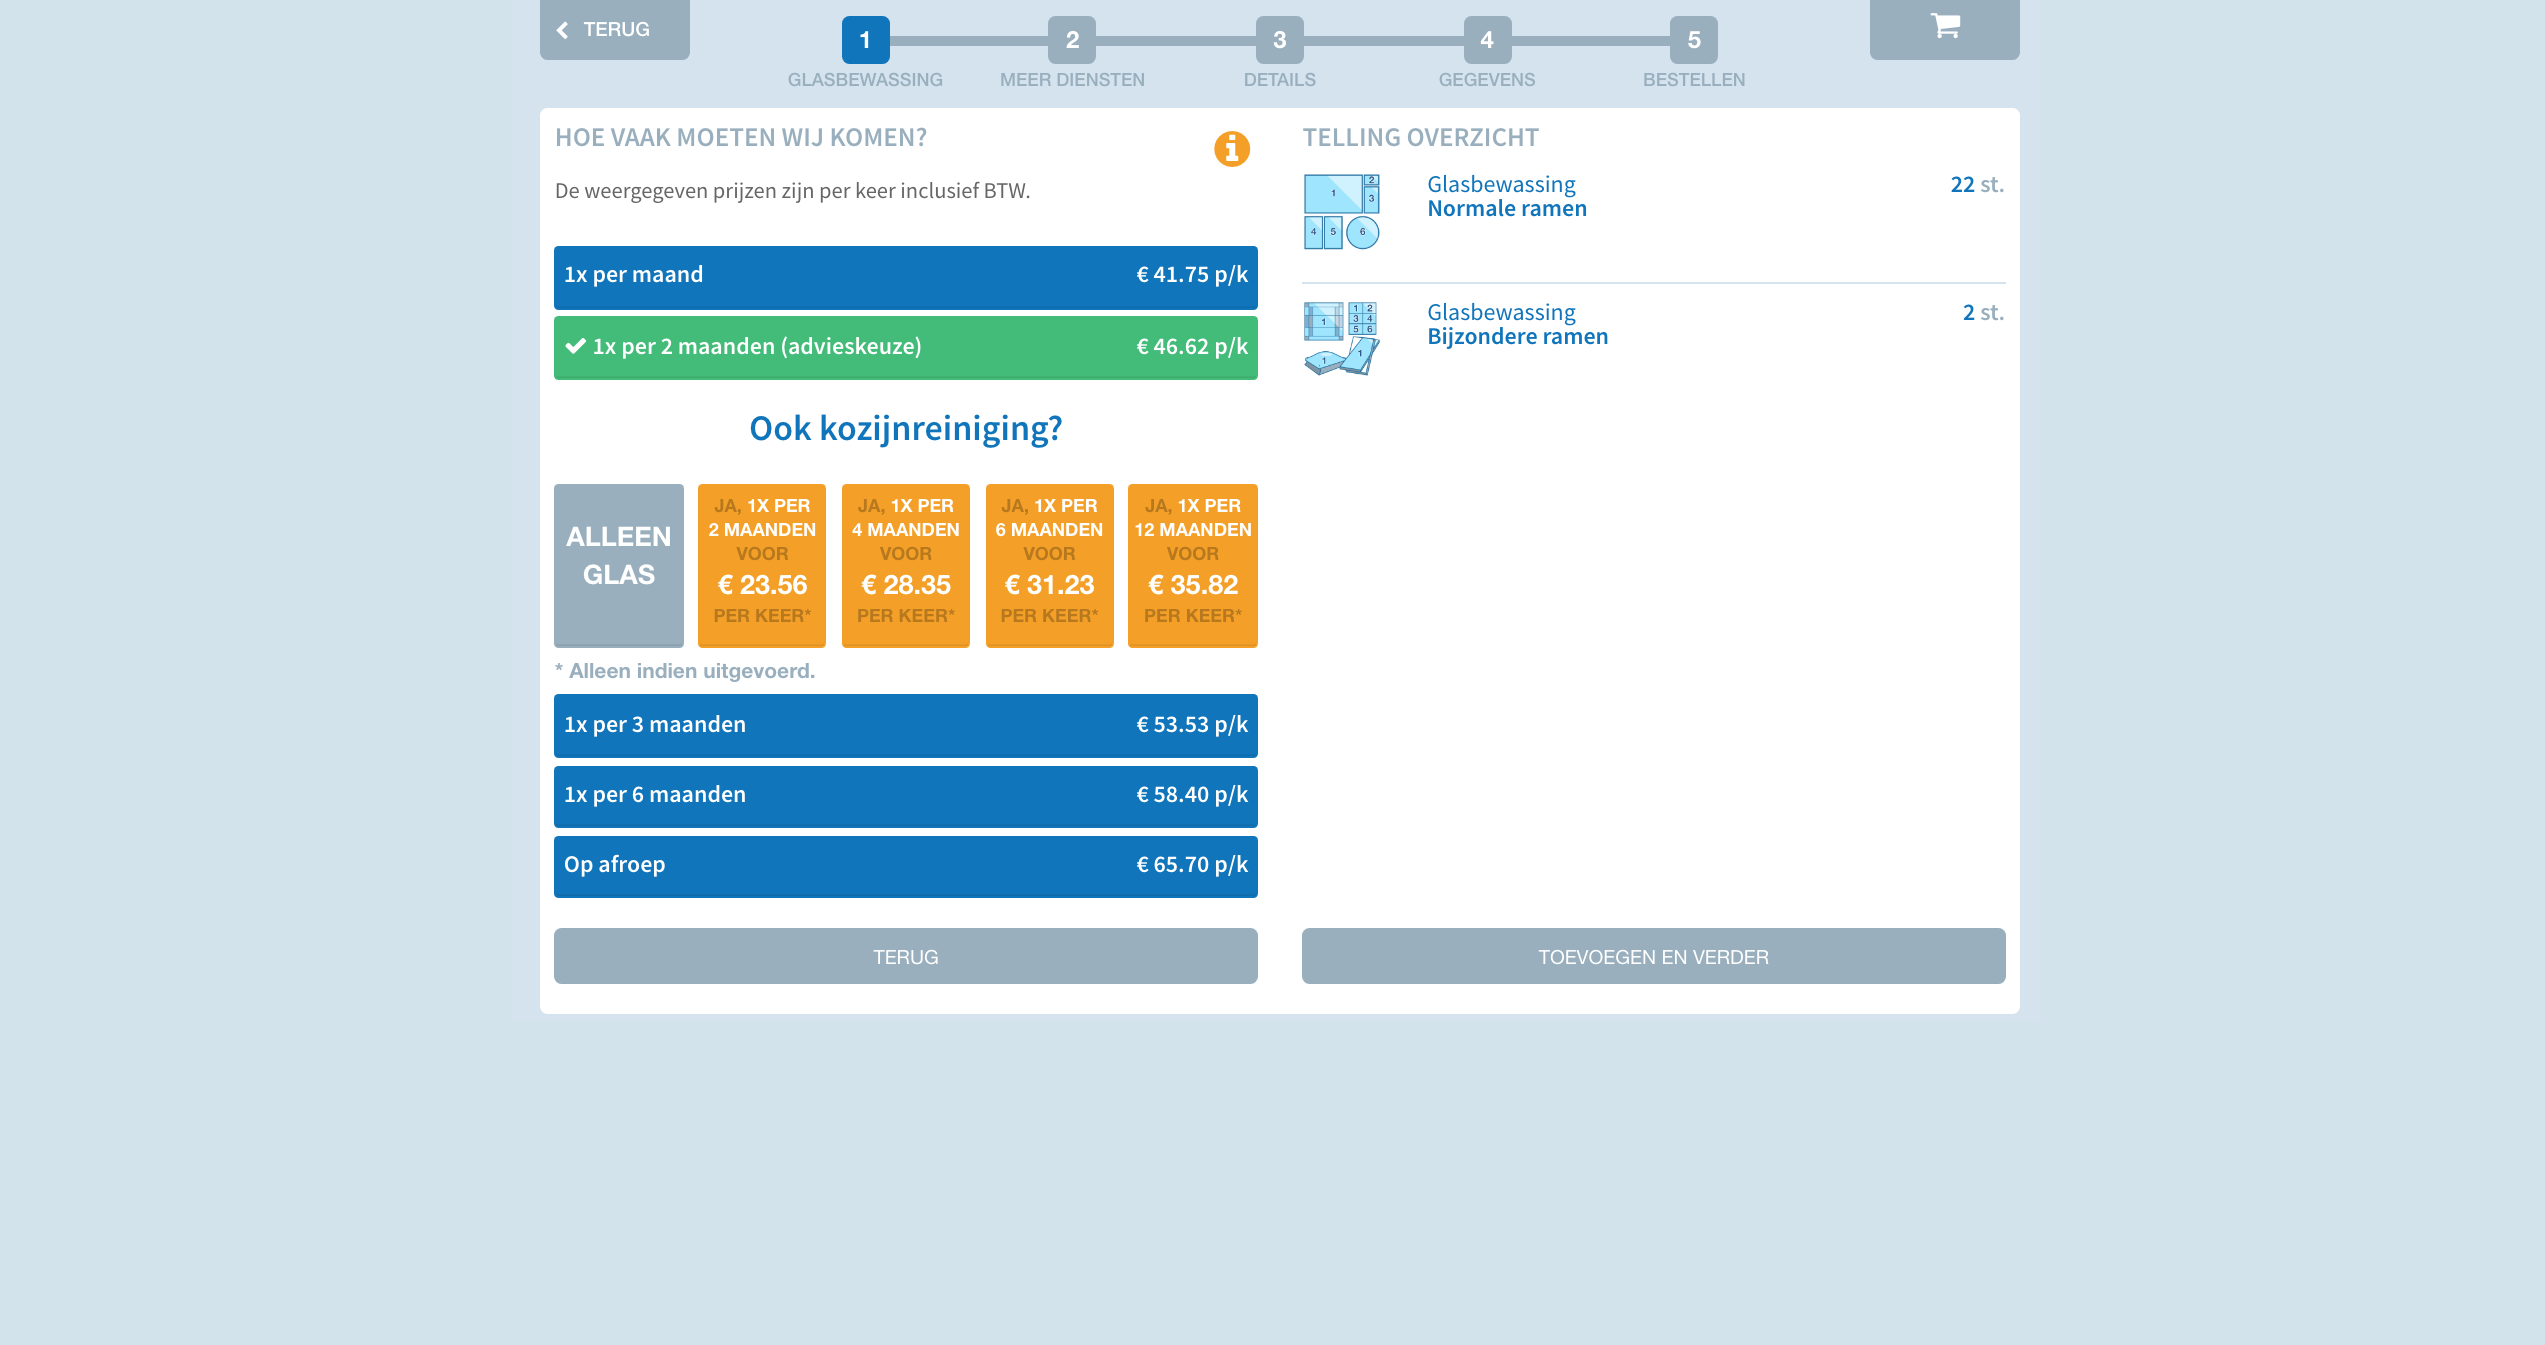The image size is (2545, 1345).
Task: Click the Bijzondere ramen window illustration
Action: click(1341, 338)
